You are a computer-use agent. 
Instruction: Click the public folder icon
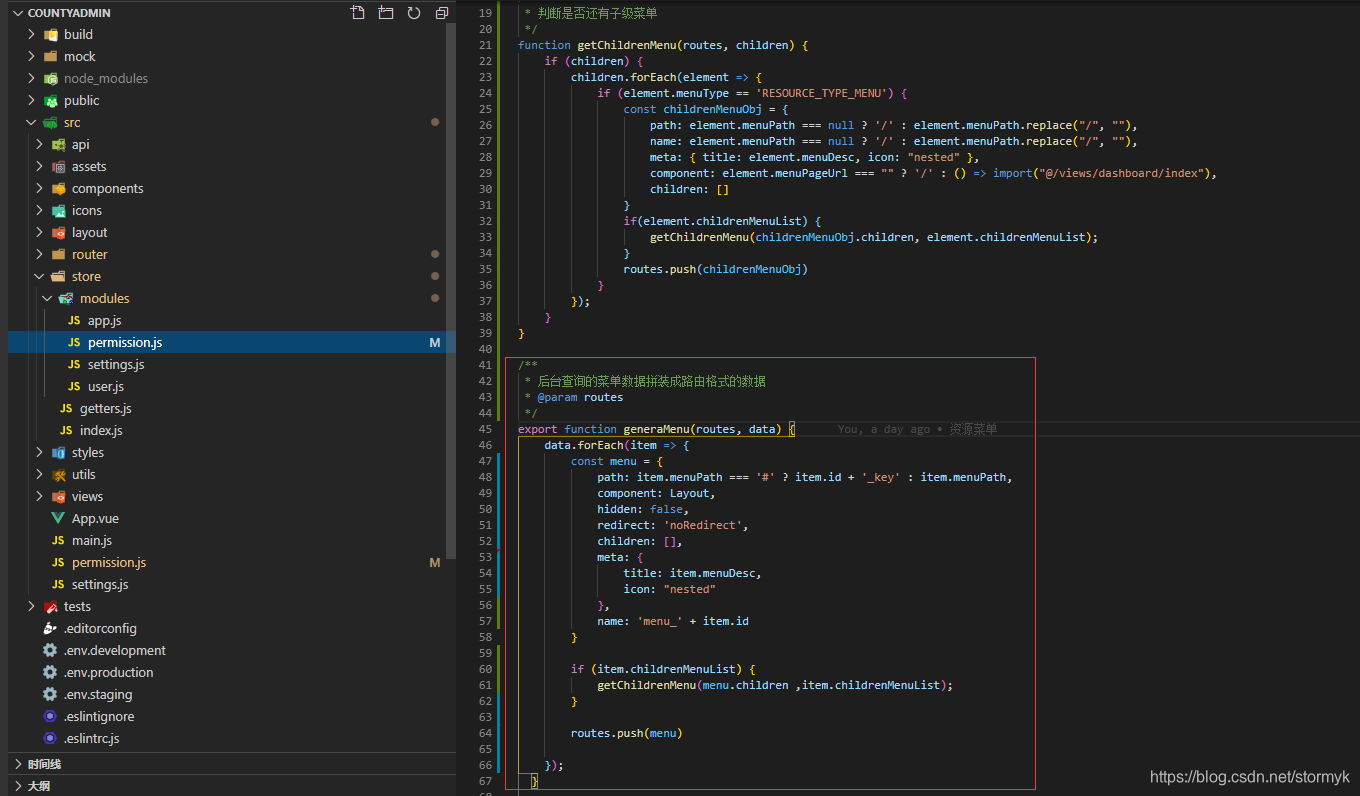click(51, 100)
